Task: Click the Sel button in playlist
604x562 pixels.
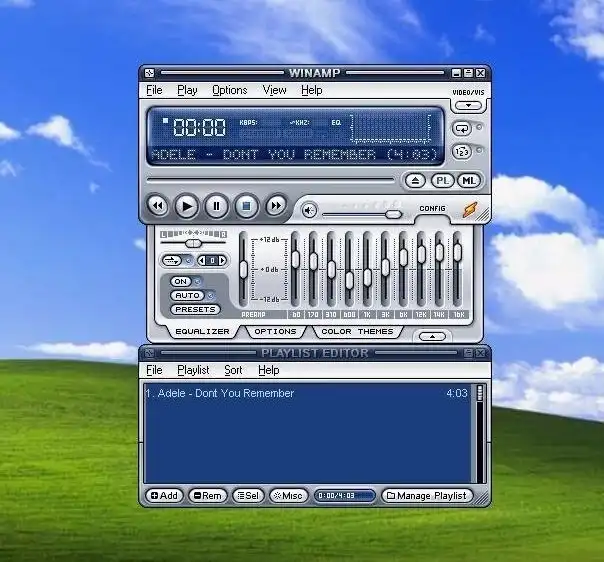Action: [x=248, y=495]
